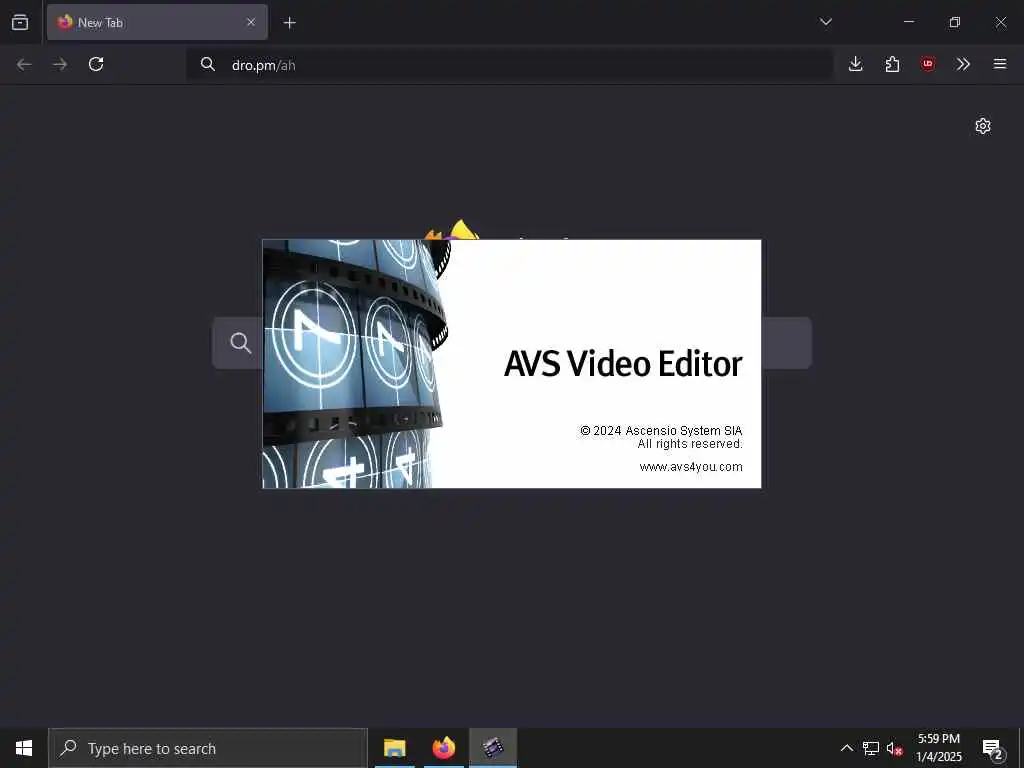1024x768 pixels.
Task: Personalize new tab with the gear icon
Action: coord(983,126)
